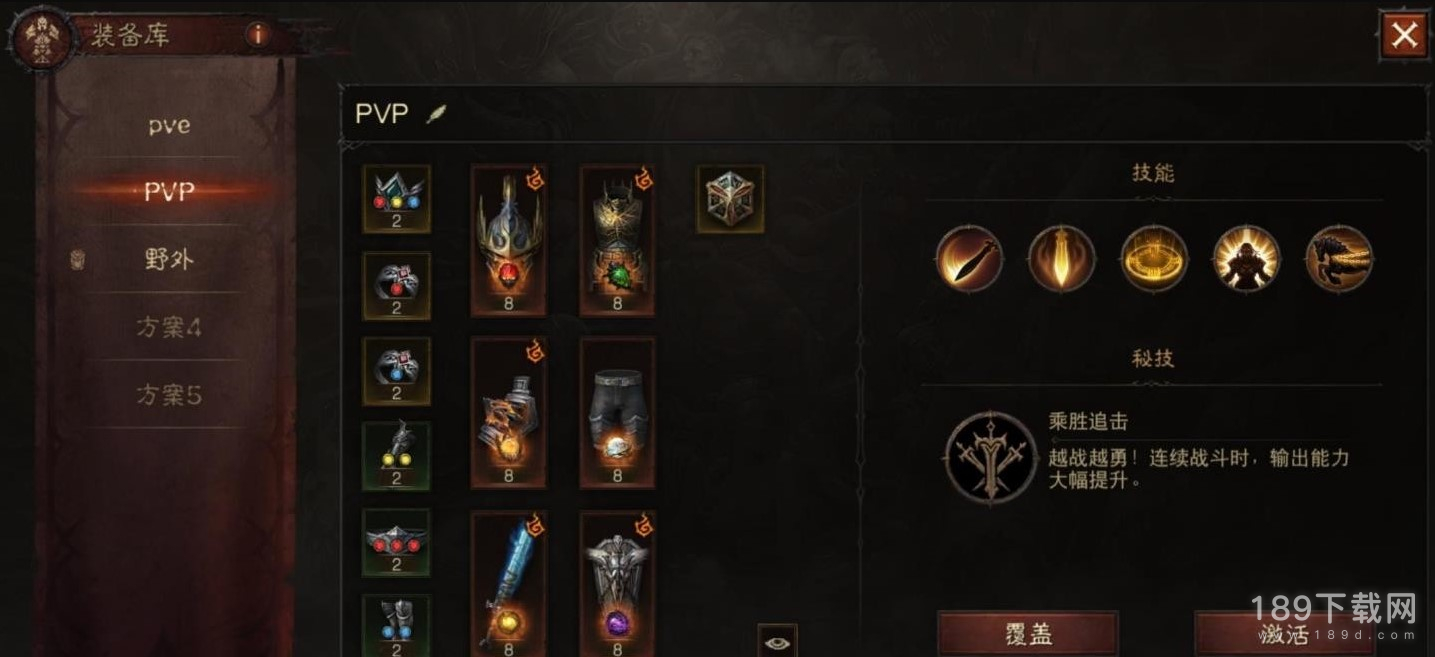The height and width of the screenshot is (657, 1435).
Task: Select the crown helmet equipment slot
Action: [x=508, y=241]
